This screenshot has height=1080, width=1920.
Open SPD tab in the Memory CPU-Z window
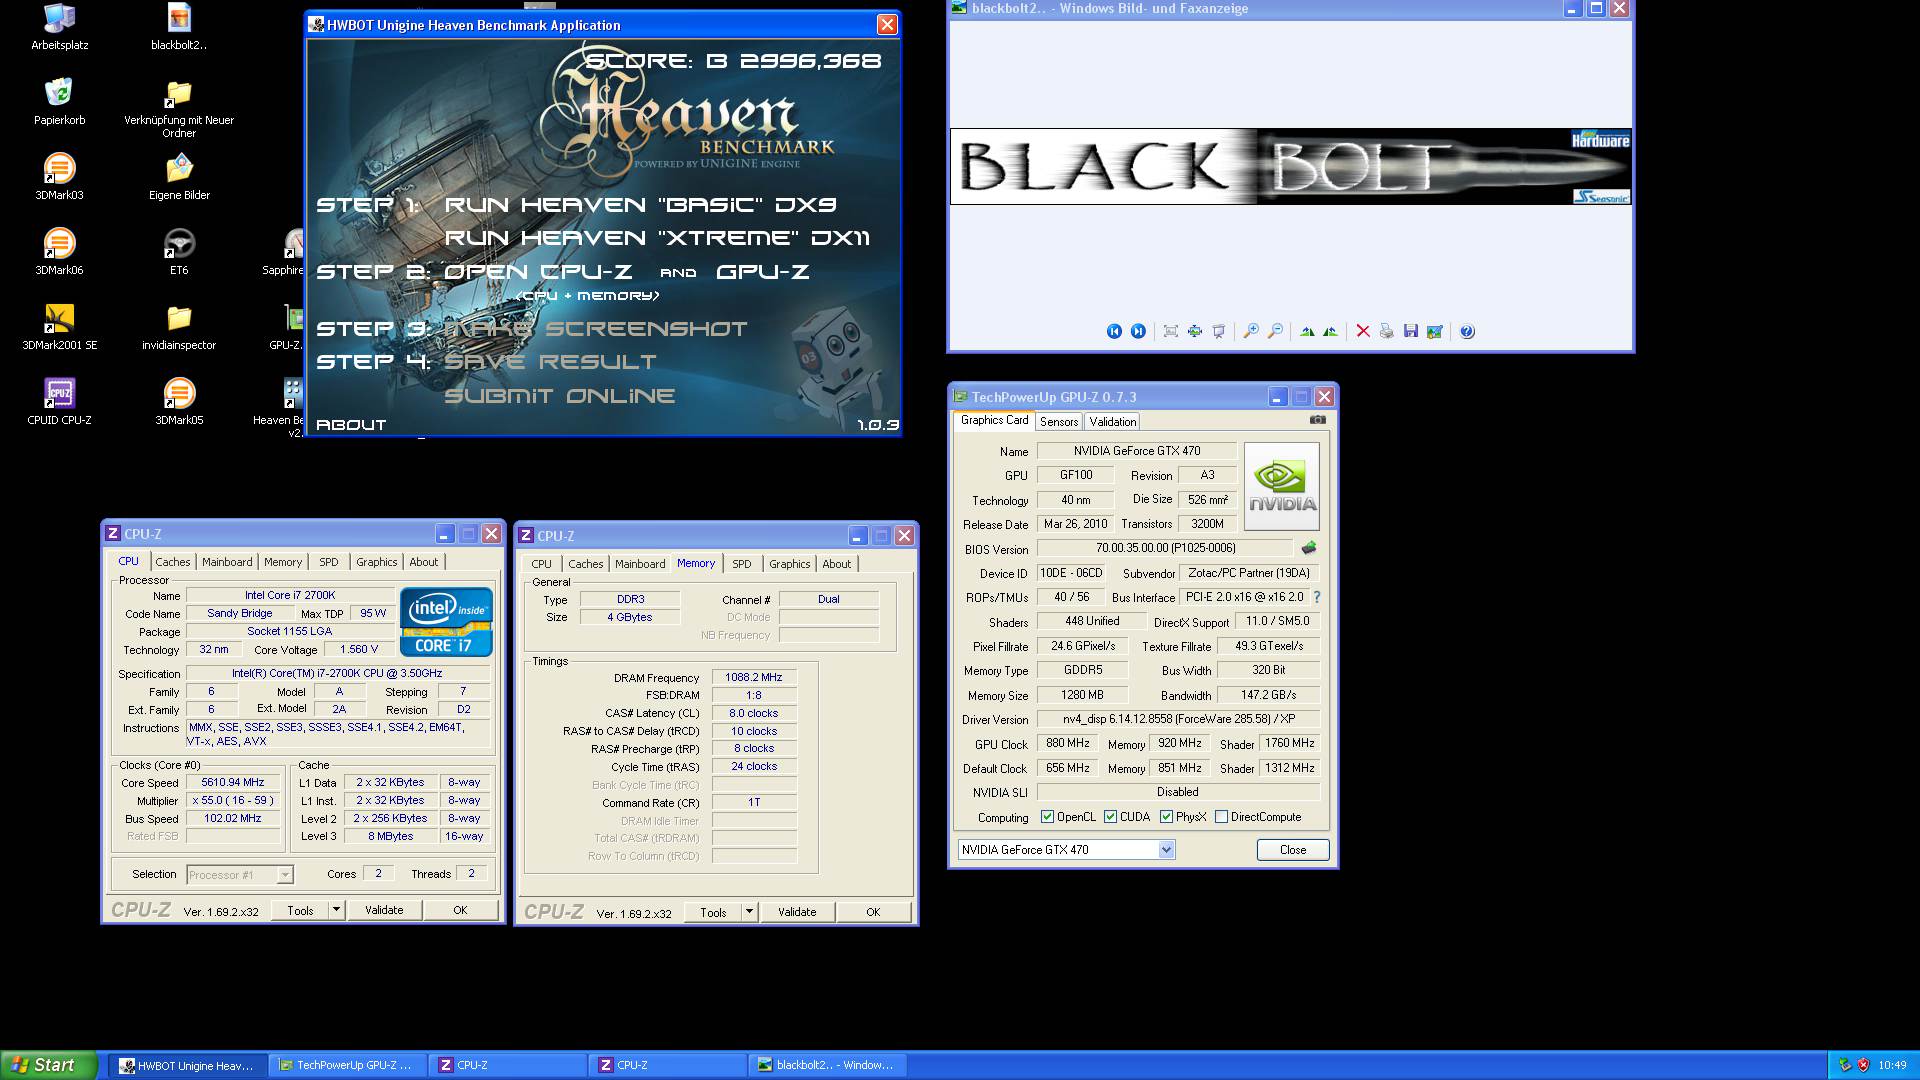coord(741,564)
